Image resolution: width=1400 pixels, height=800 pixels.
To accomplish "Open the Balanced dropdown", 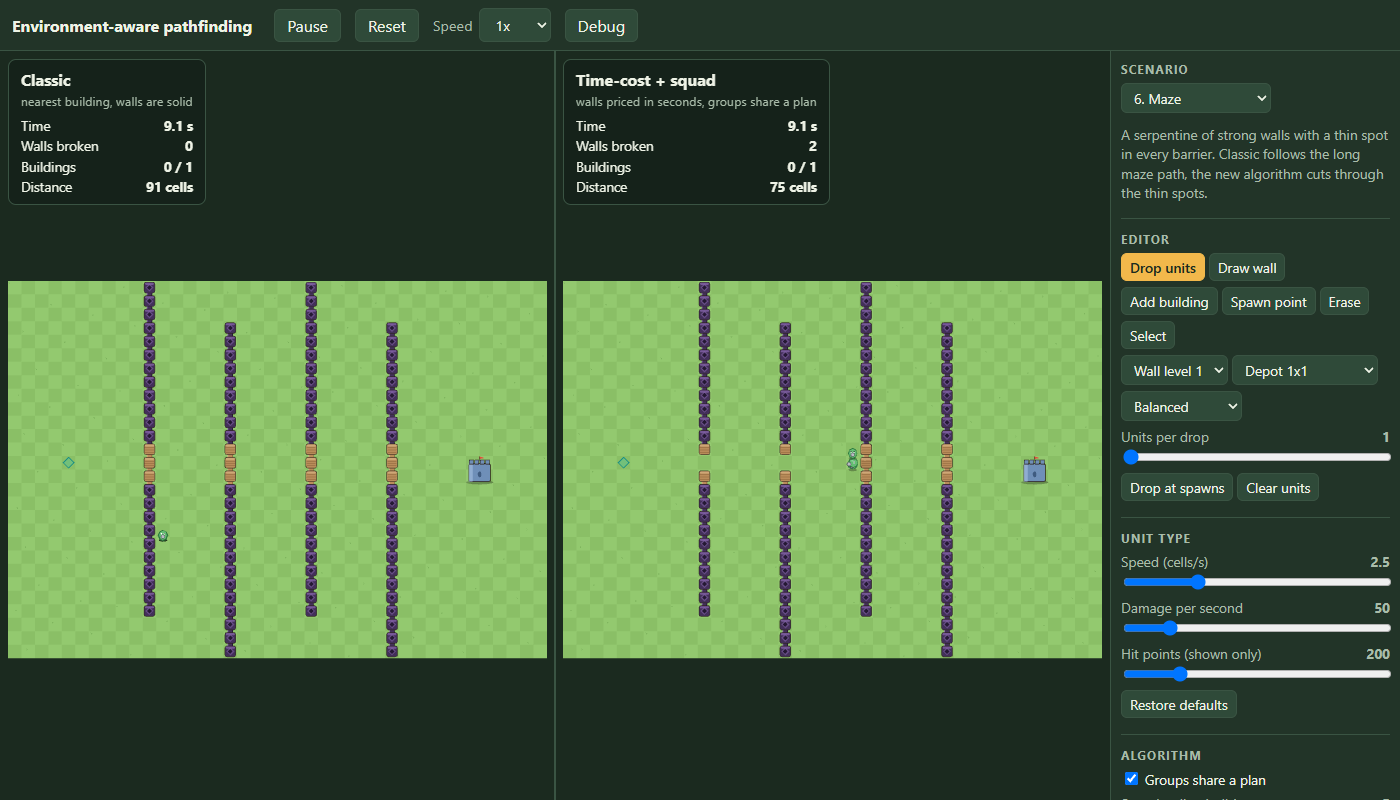I will pyautogui.click(x=1181, y=407).
